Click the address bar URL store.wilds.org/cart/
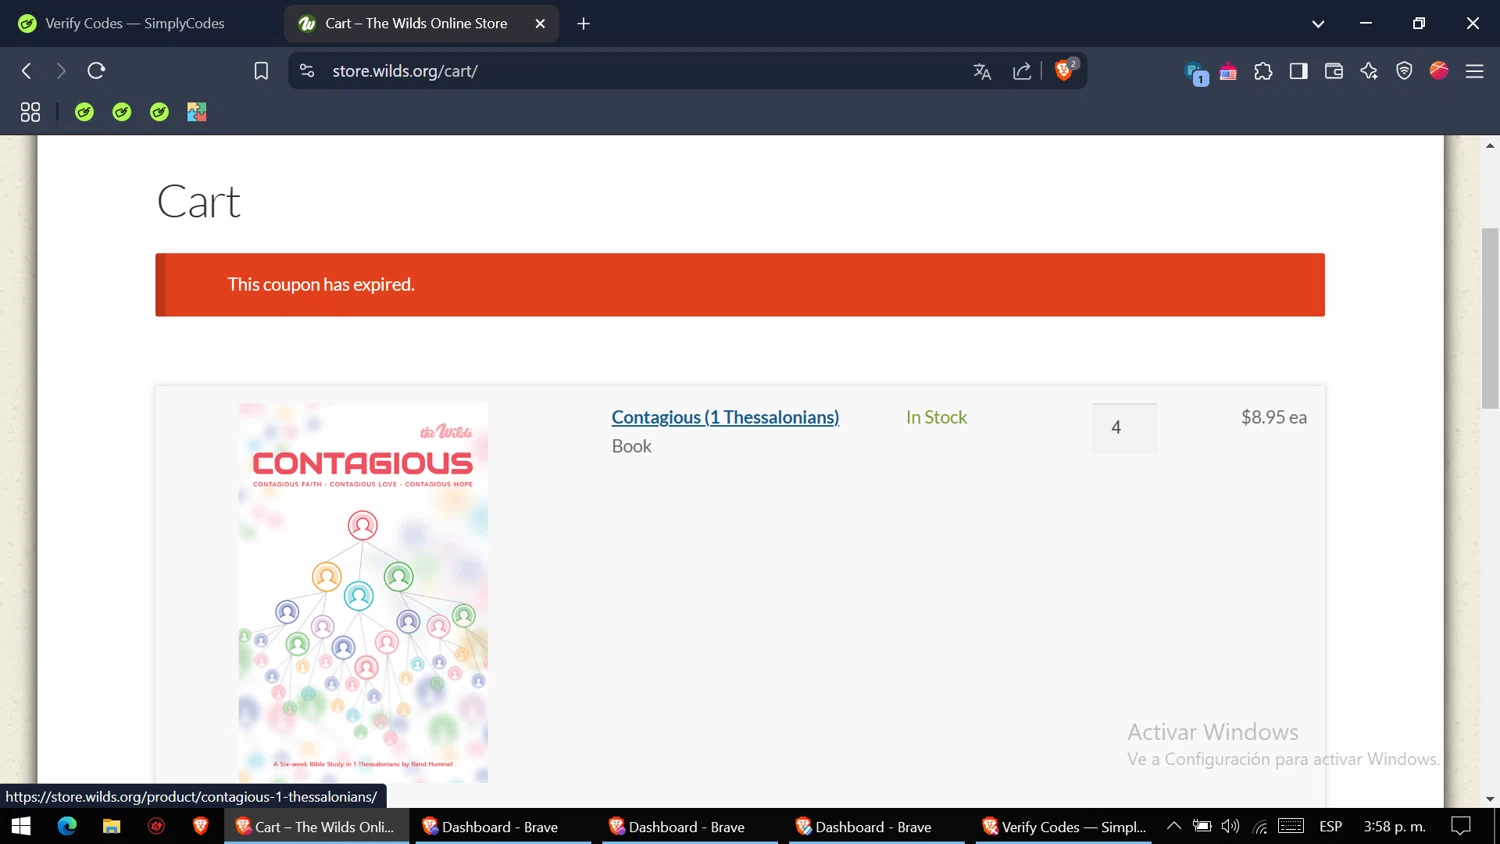Viewport: 1500px width, 844px height. 405,71
